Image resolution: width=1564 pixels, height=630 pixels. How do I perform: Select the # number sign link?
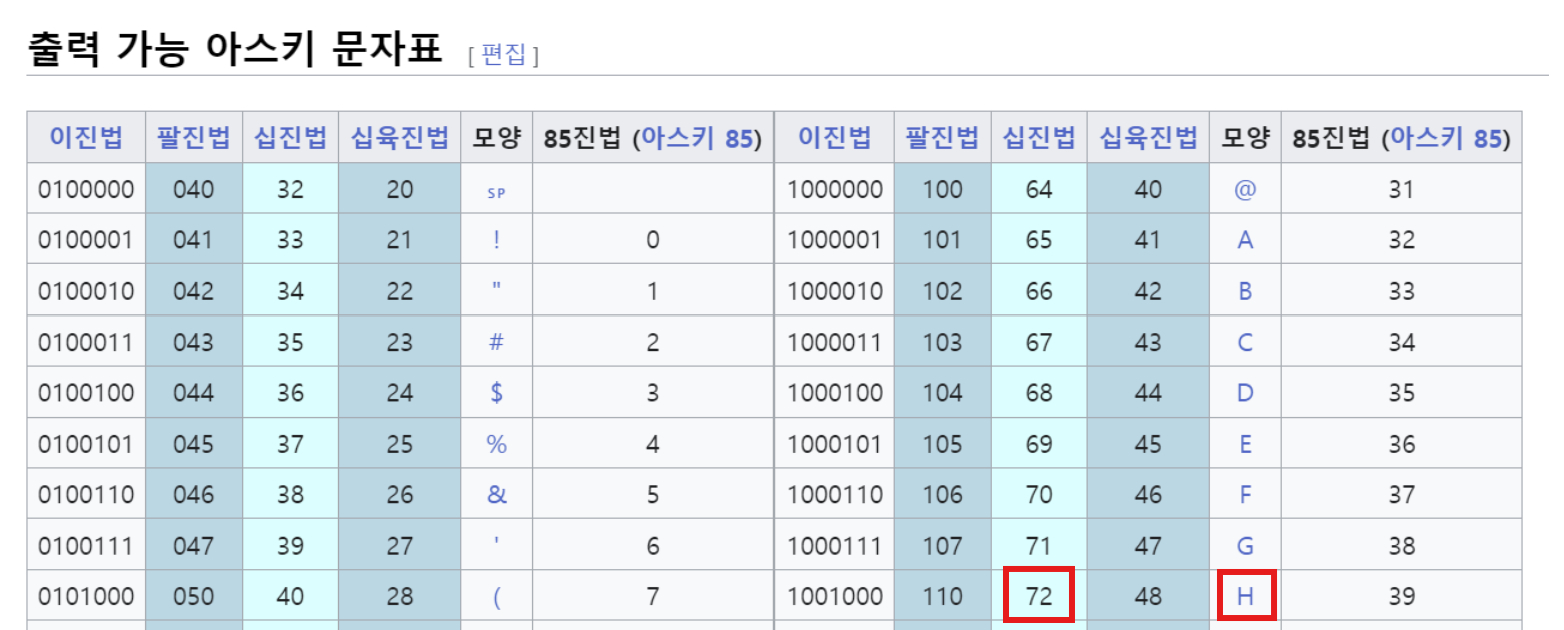click(x=496, y=343)
